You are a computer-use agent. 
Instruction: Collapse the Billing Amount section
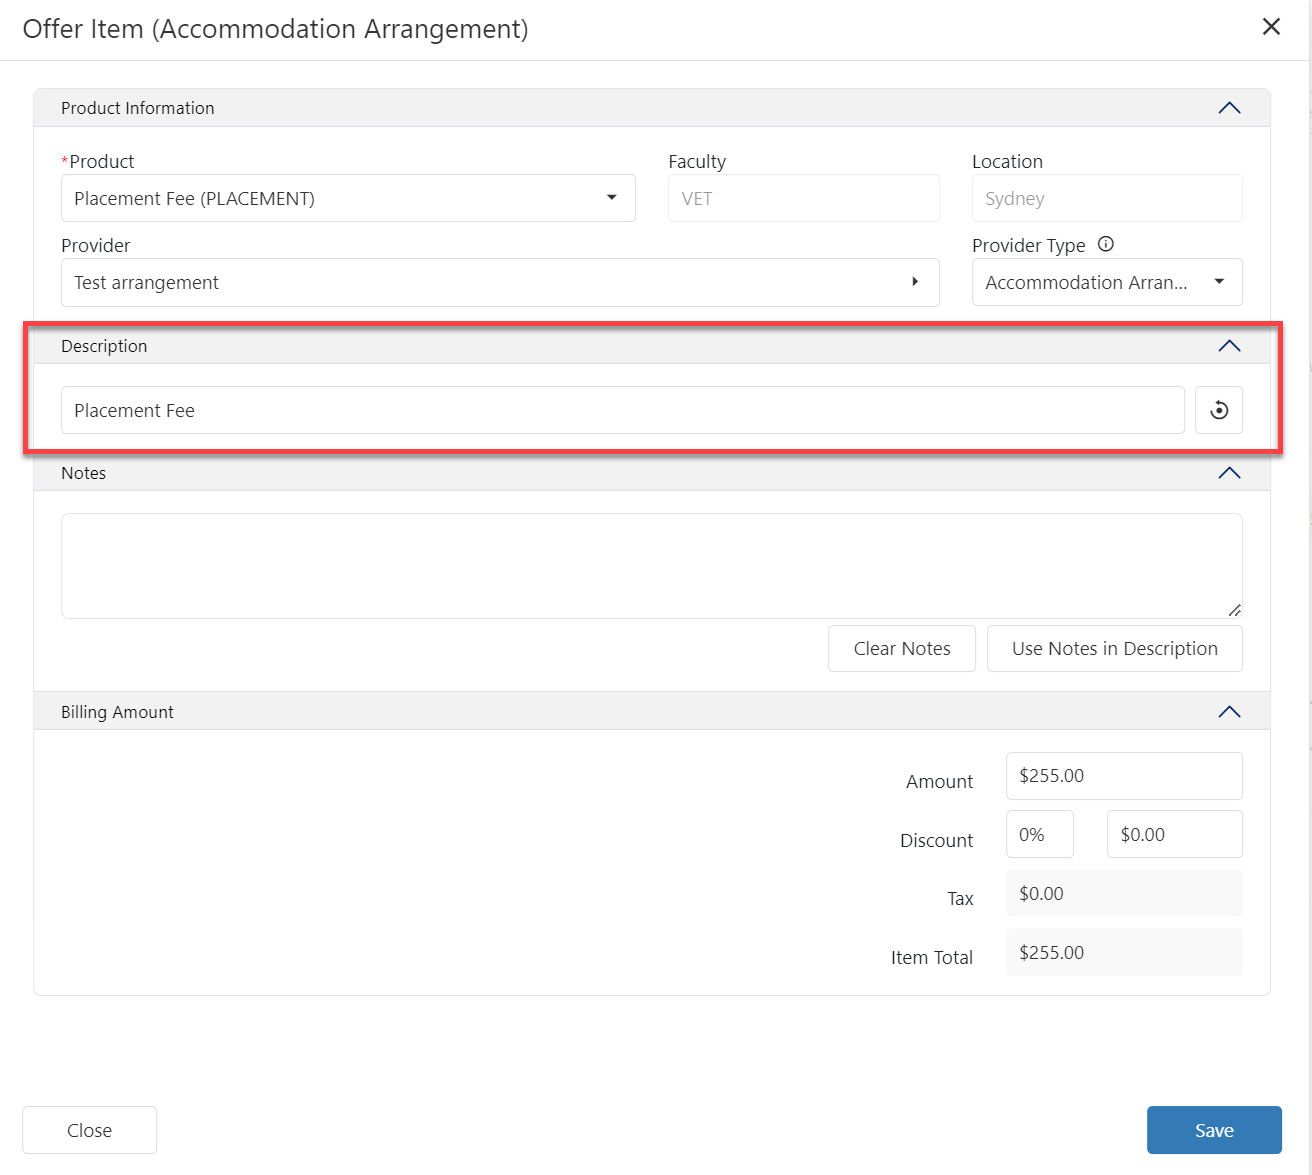tap(1229, 712)
